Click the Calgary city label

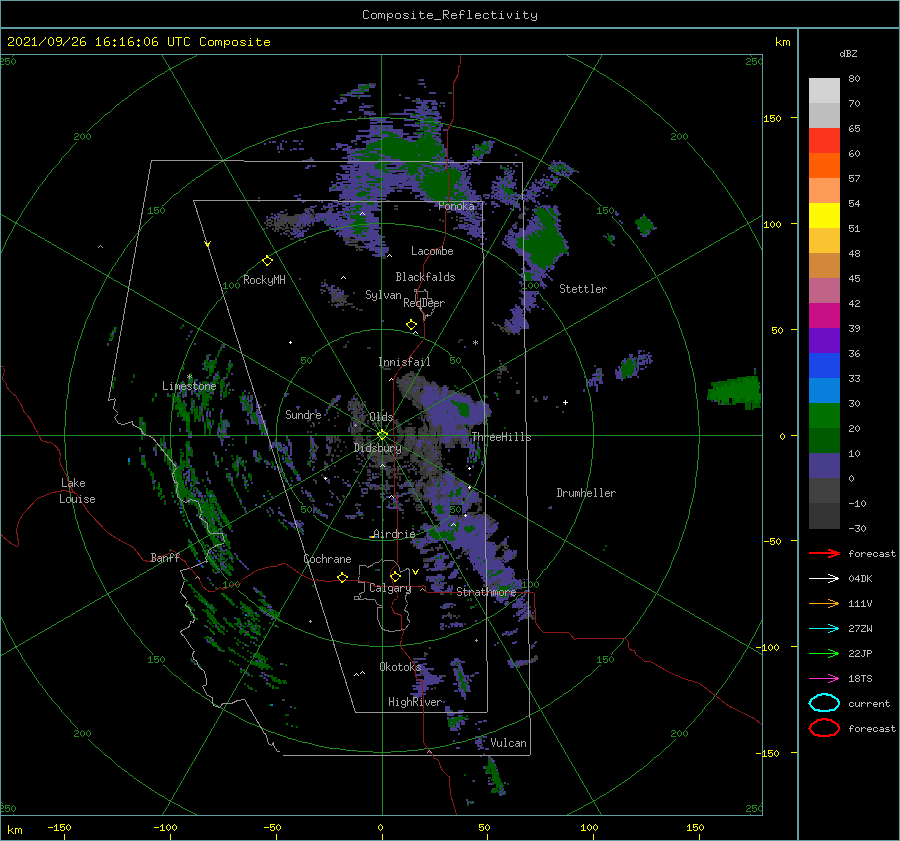(390, 588)
